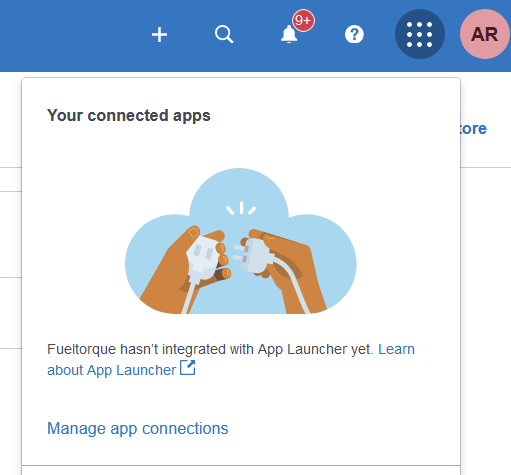This screenshot has width=511, height=475.
Task: Open Manage app connections link
Action: (x=138, y=428)
